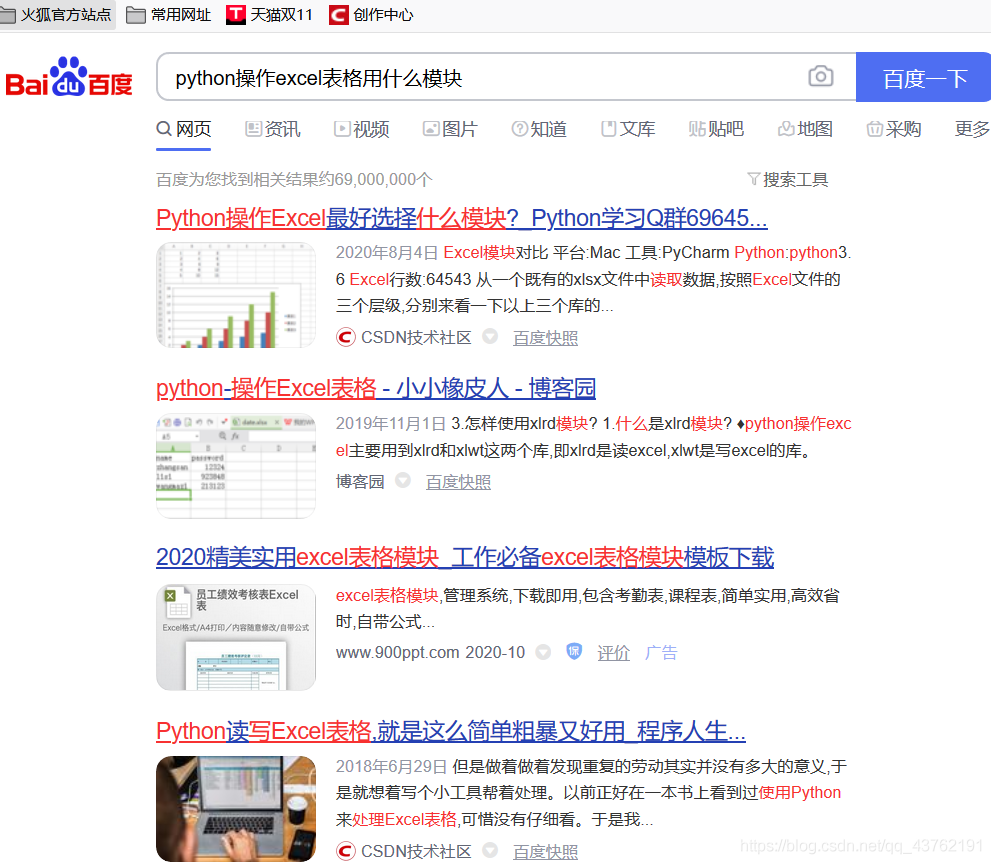Open 百度快照 for last CSDN result

(x=545, y=852)
